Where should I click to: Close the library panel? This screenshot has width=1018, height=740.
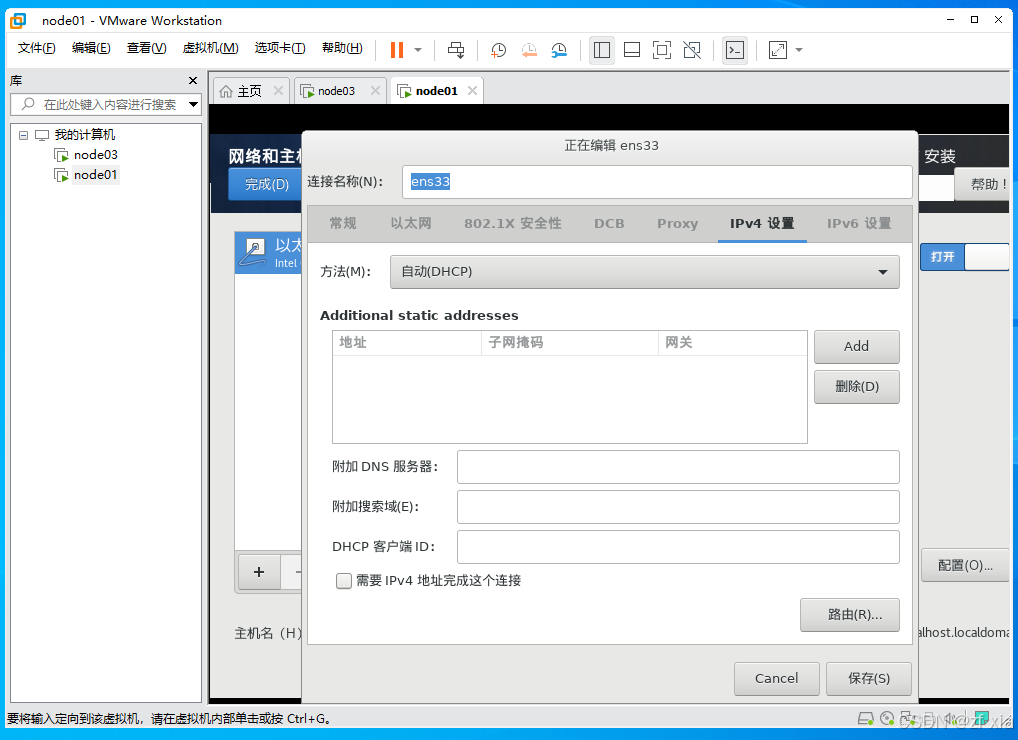[x=193, y=80]
